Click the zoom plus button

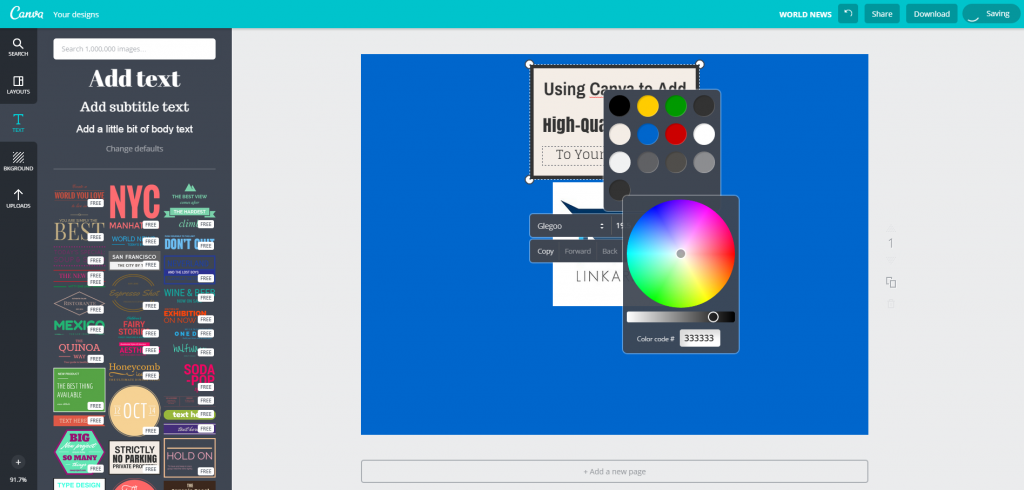[17, 462]
